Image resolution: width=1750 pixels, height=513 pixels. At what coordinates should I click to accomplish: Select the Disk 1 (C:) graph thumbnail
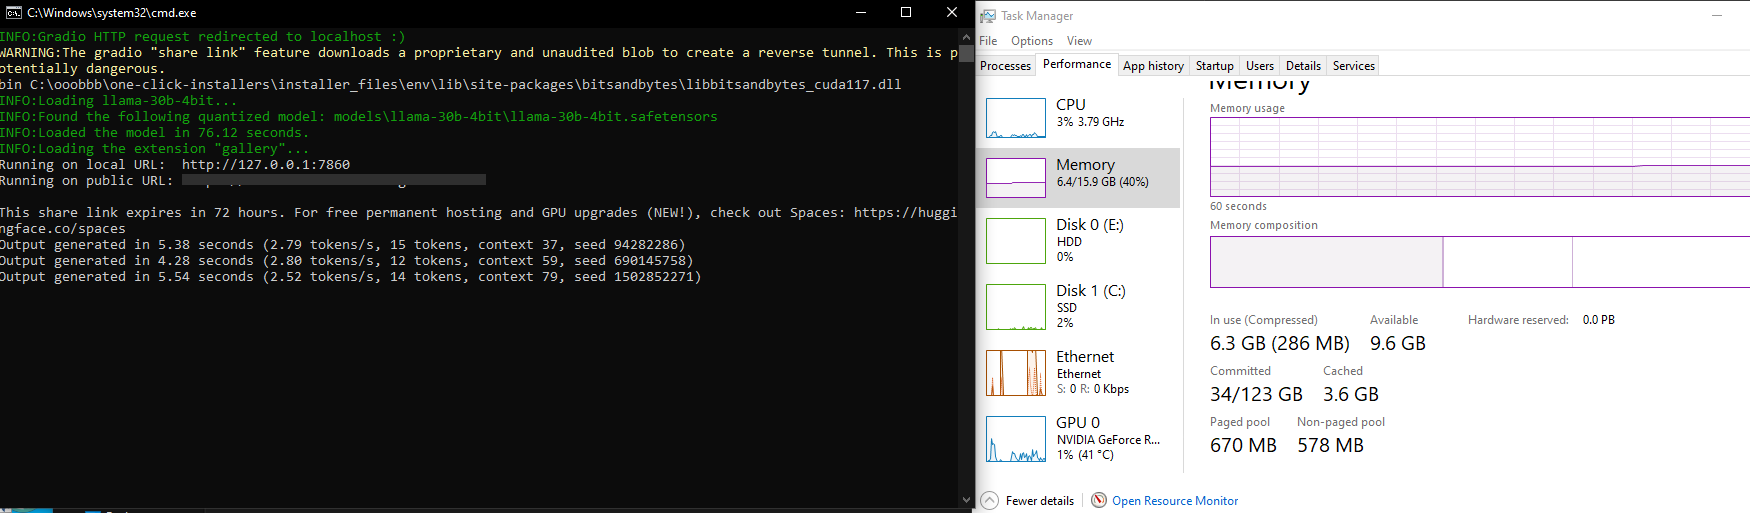coord(1016,307)
